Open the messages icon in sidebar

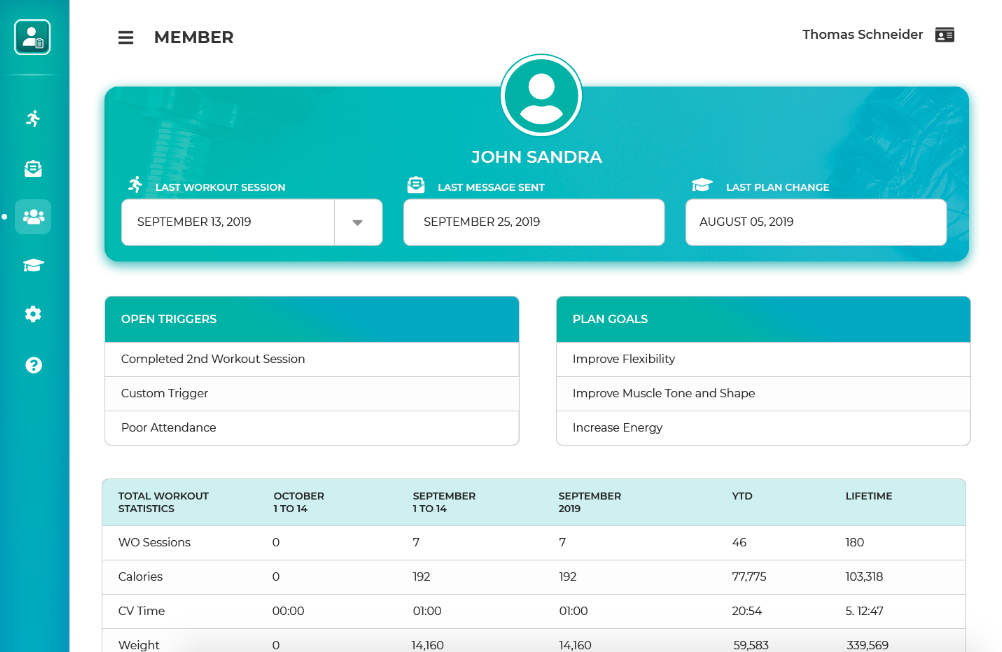[x=33, y=168]
